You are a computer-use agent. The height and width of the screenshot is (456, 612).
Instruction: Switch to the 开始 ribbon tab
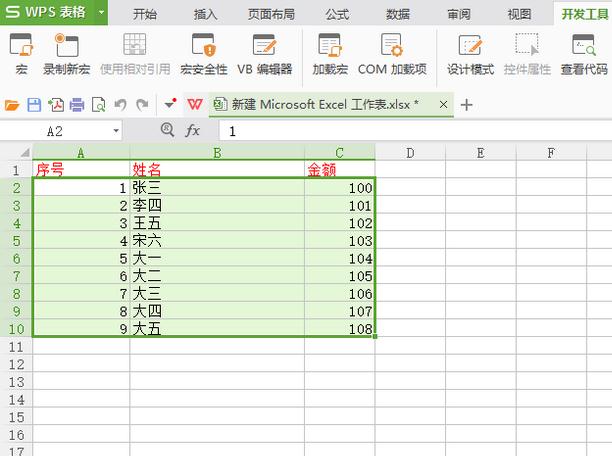coord(145,14)
